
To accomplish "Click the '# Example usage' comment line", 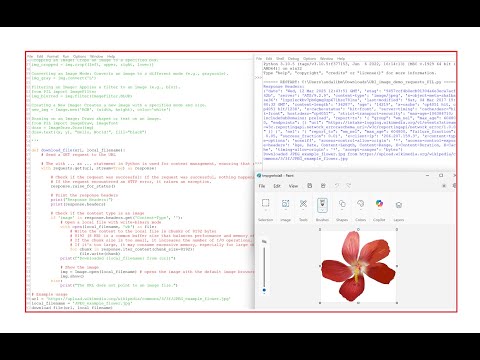I will click(49, 294).
